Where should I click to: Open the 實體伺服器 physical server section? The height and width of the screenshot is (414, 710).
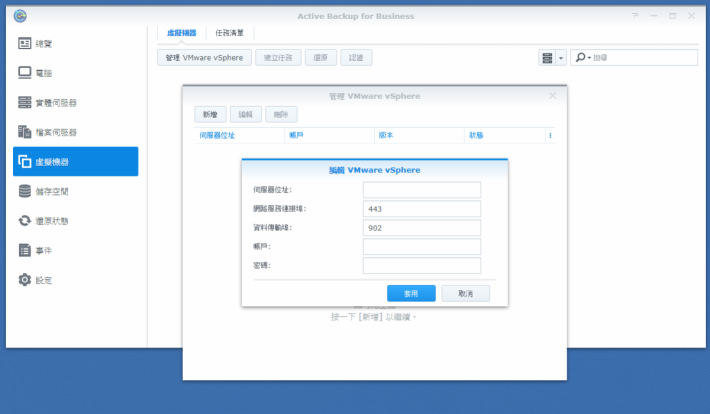pos(76,102)
